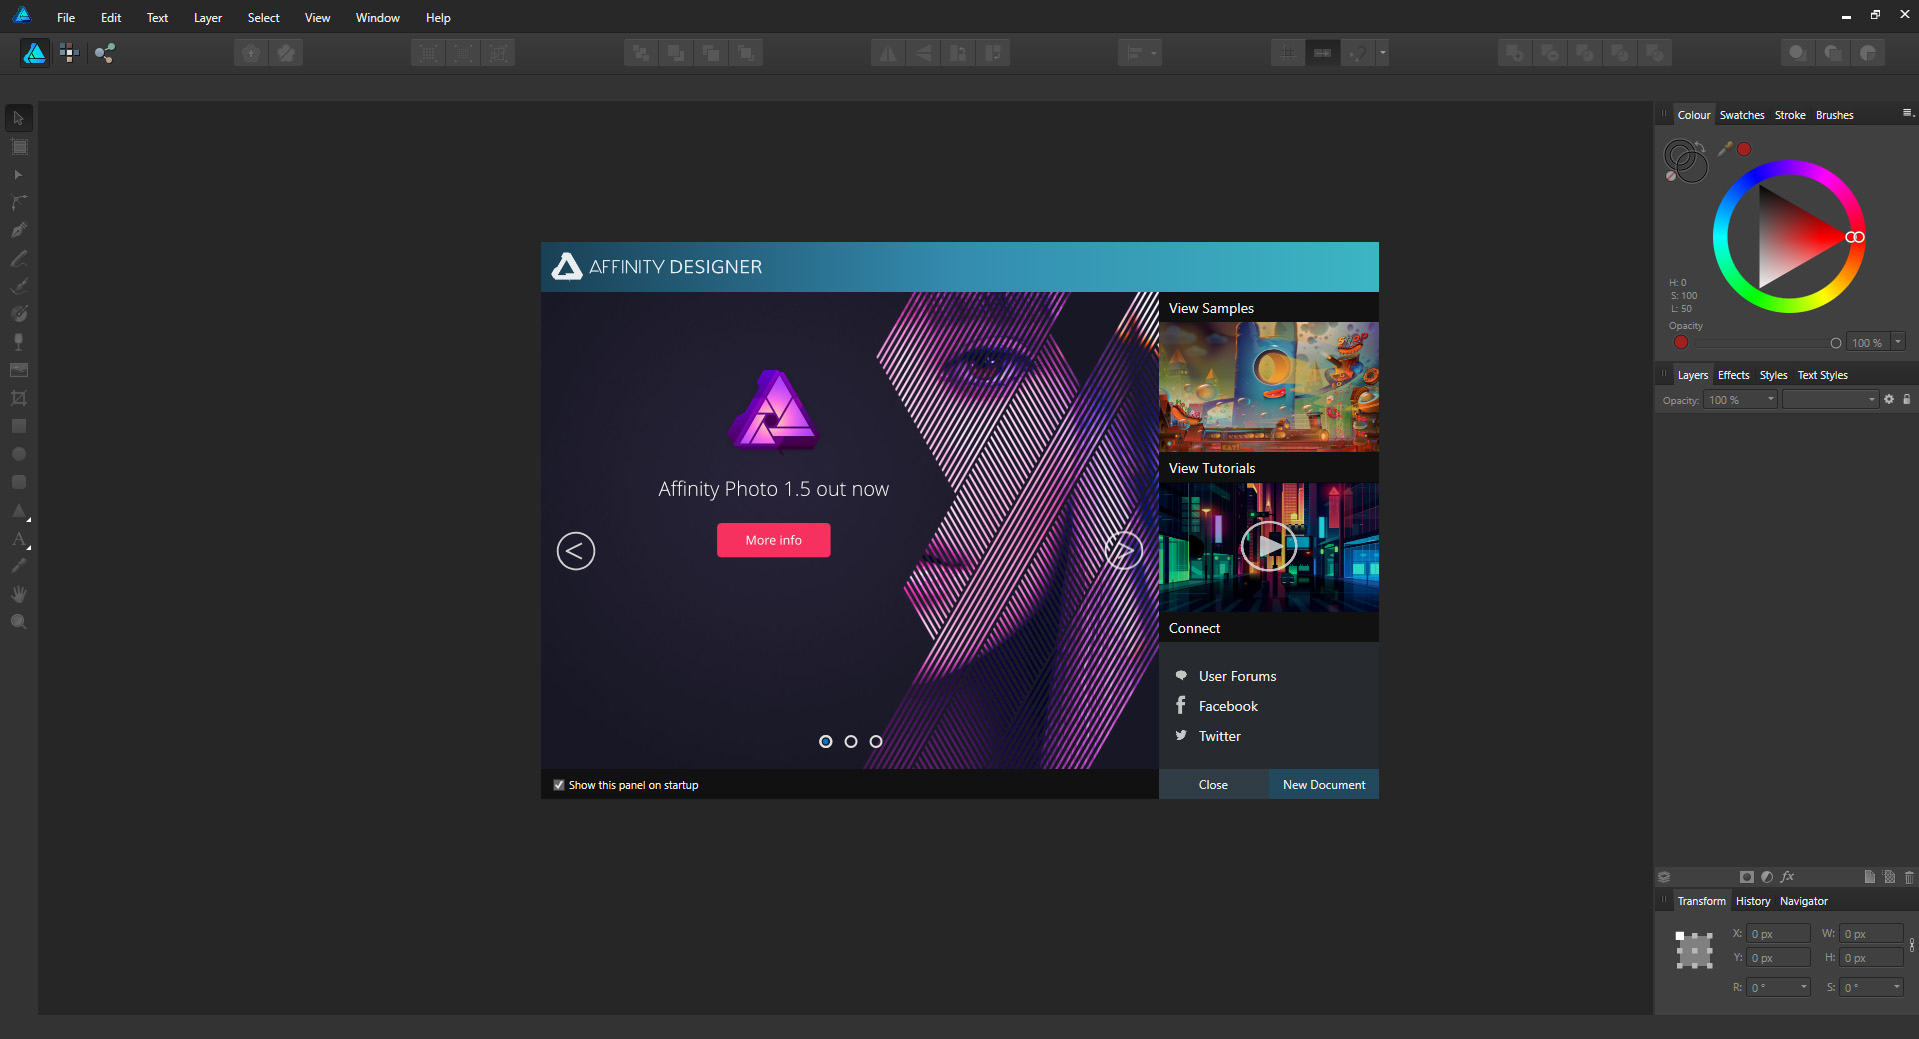
Task: Select the Transparency tool wine-glass icon
Action: (18, 342)
